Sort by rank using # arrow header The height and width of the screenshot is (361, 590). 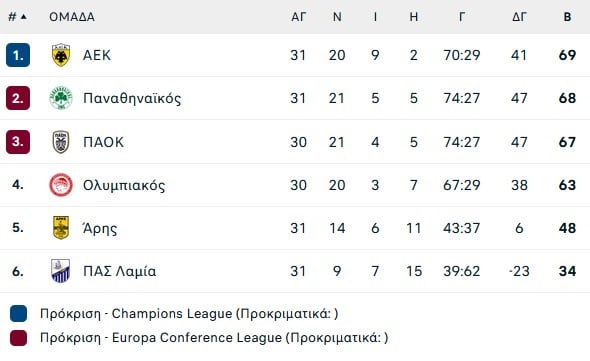17,17
